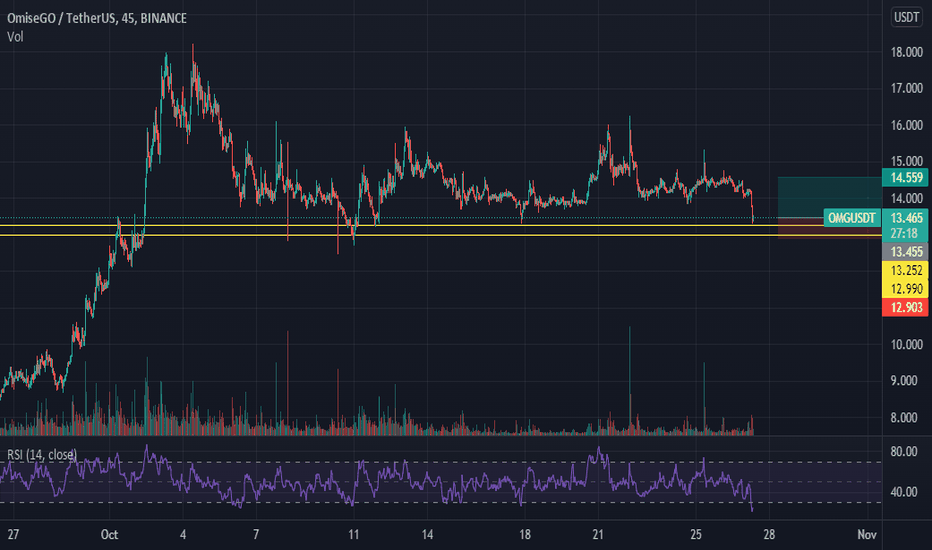The width and height of the screenshot is (932, 550).
Task: Click the USDT currency button
Action: click(x=906, y=17)
